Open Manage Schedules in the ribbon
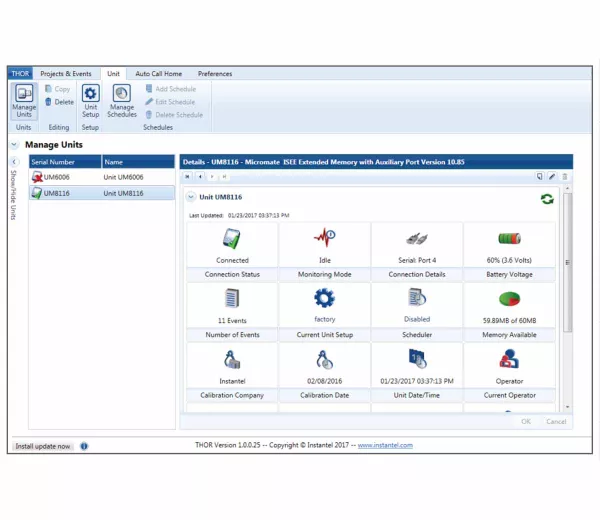 pos(122,101)
